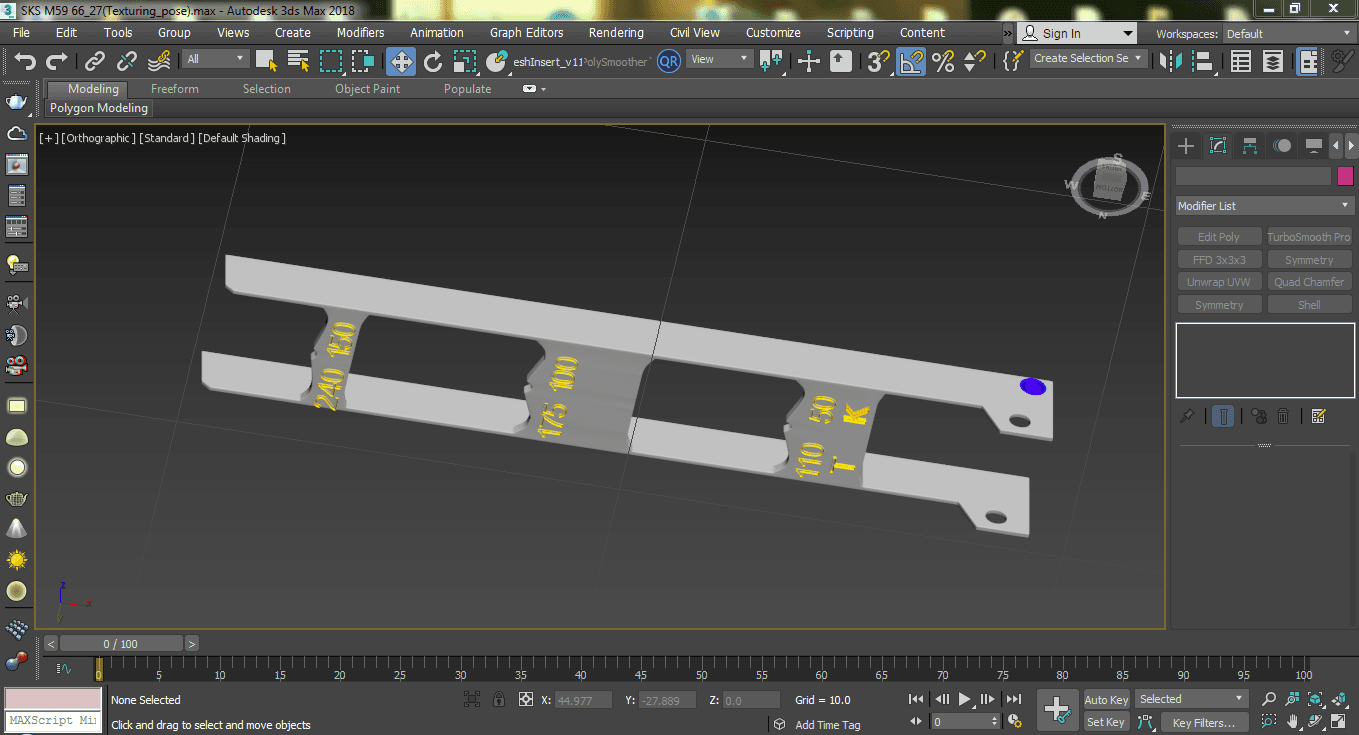Select the Move tool in toolbar

[400, 62]
